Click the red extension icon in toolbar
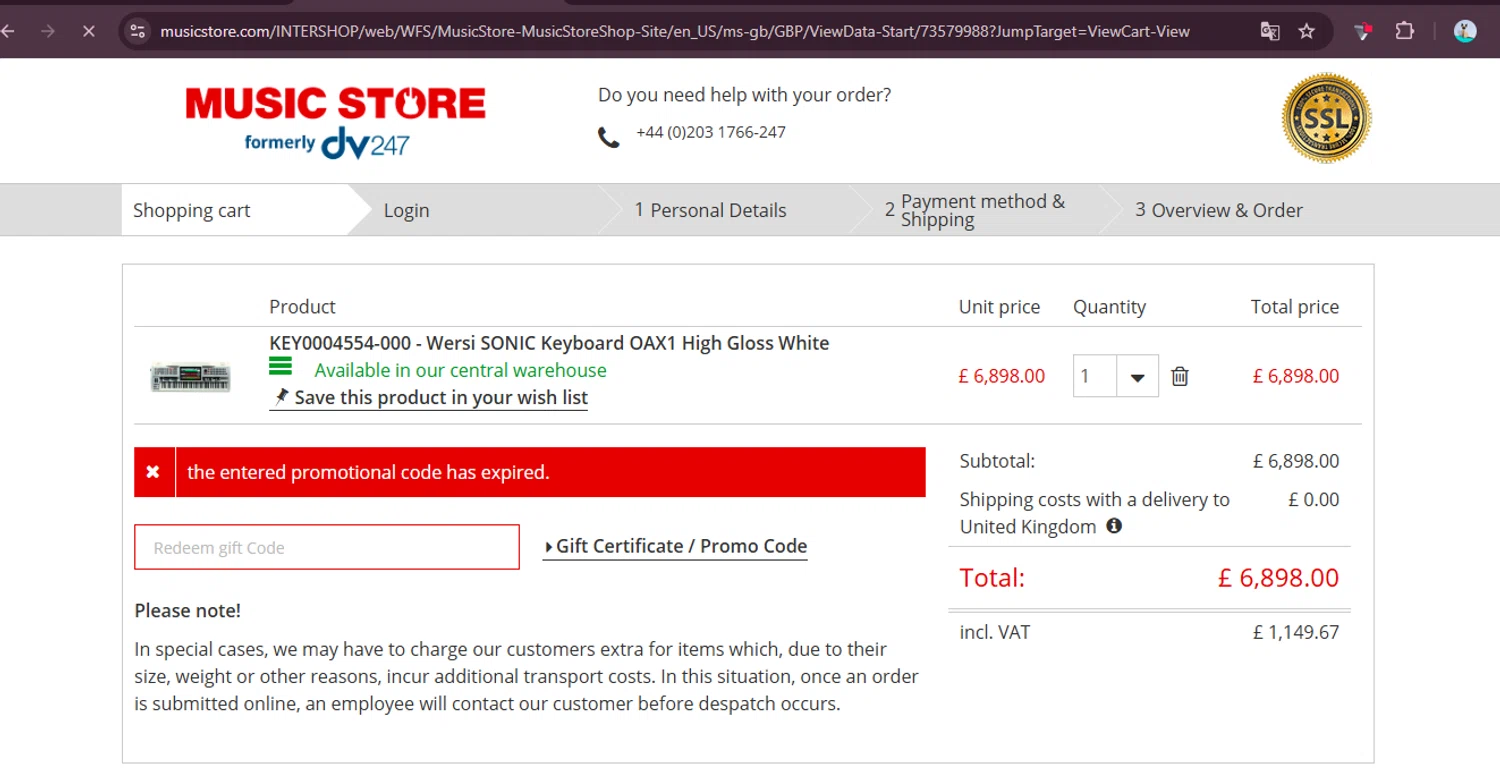The height and width of the screenshot is (770, 1500). (1362, 31)
